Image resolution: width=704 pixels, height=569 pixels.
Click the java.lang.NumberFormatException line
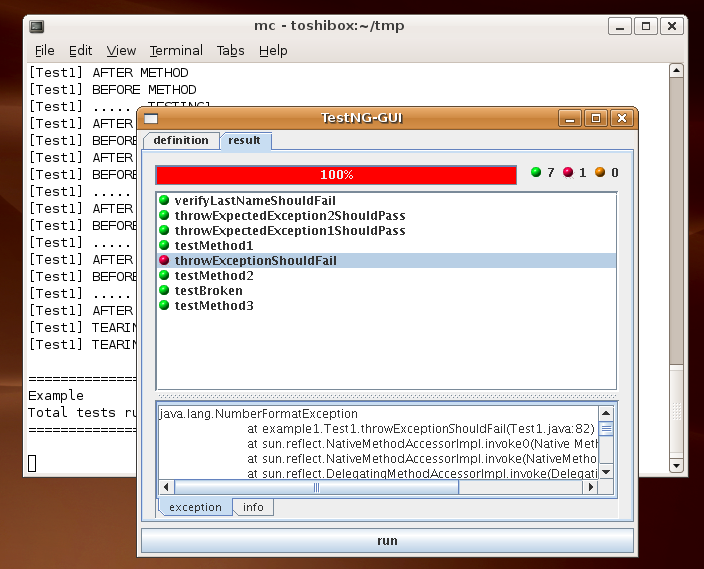[x=259, y=414]
